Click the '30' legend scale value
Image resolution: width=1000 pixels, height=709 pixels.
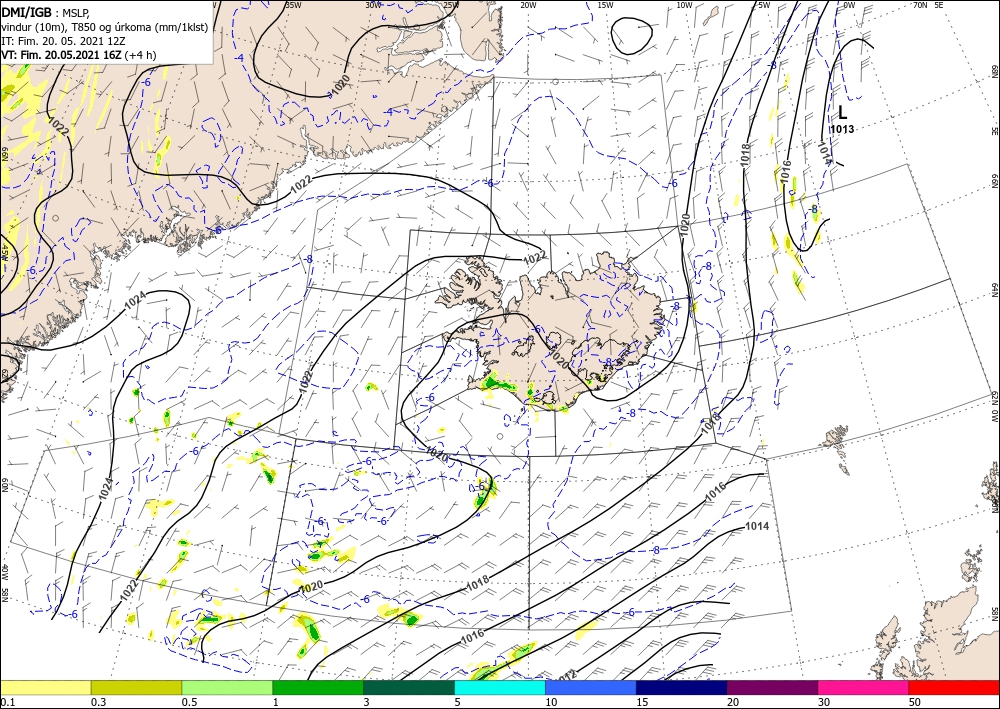tap(825, 702)
